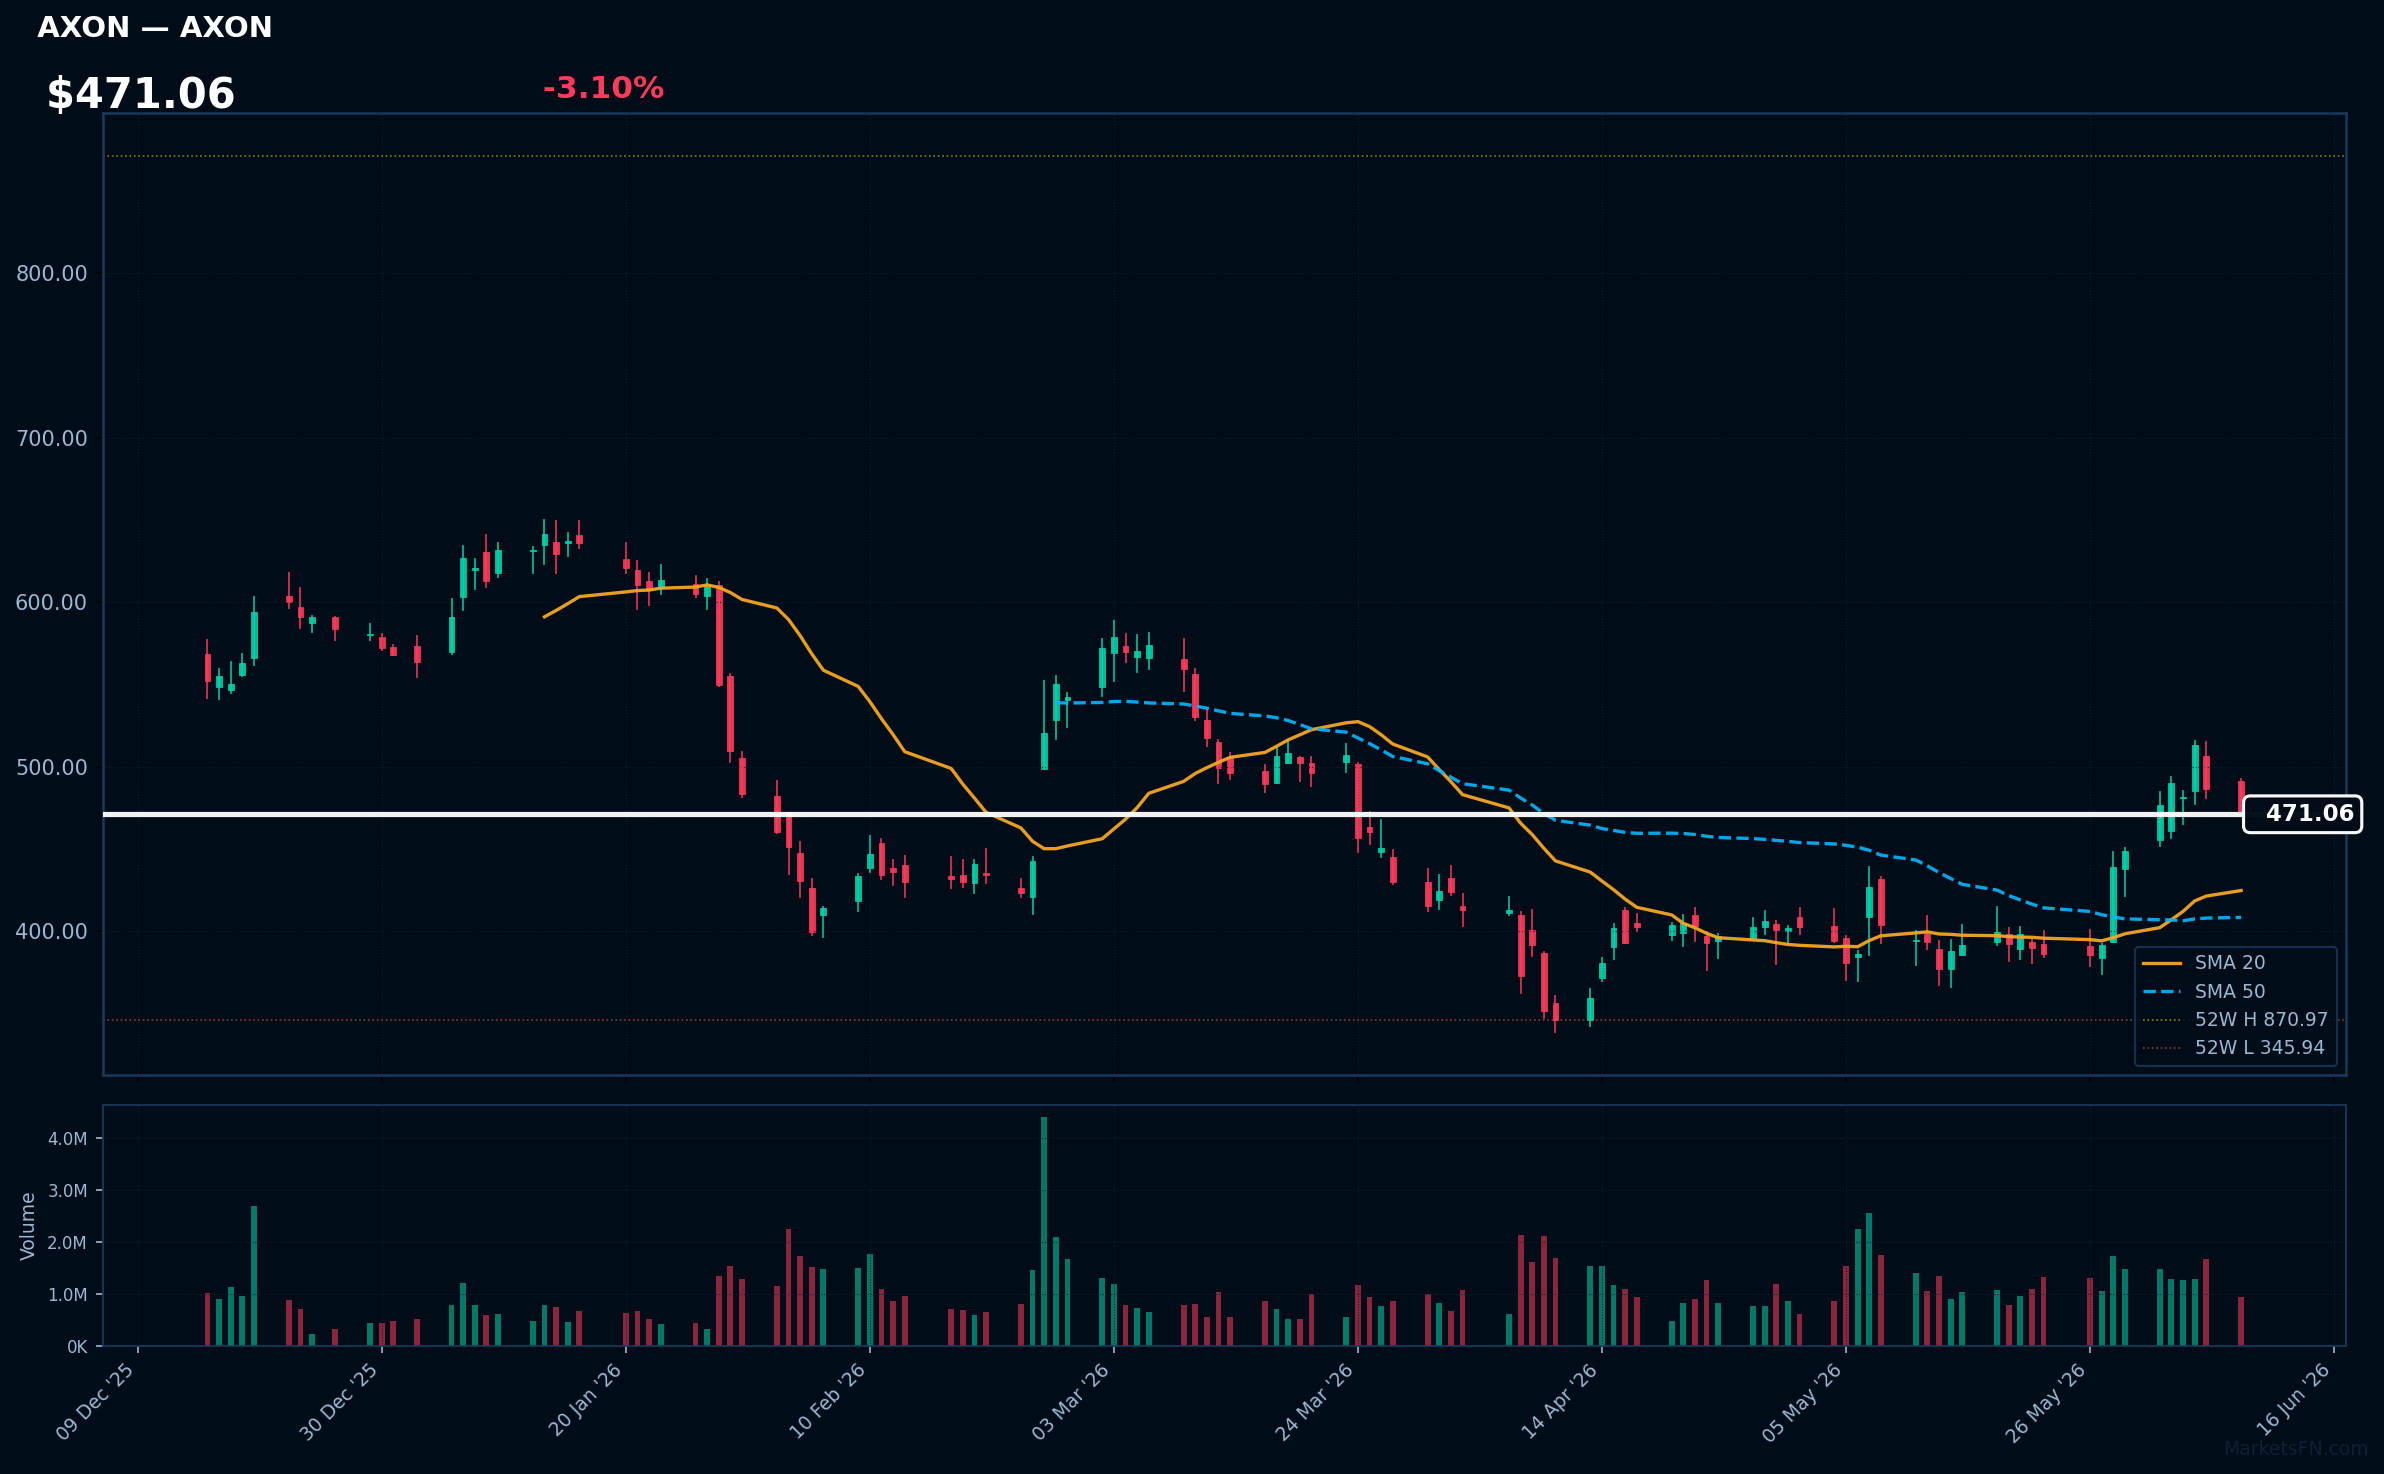2384x1474 pixels.
Task: Click the 800.00 price axis label
Action: click(x=52, y=274)
